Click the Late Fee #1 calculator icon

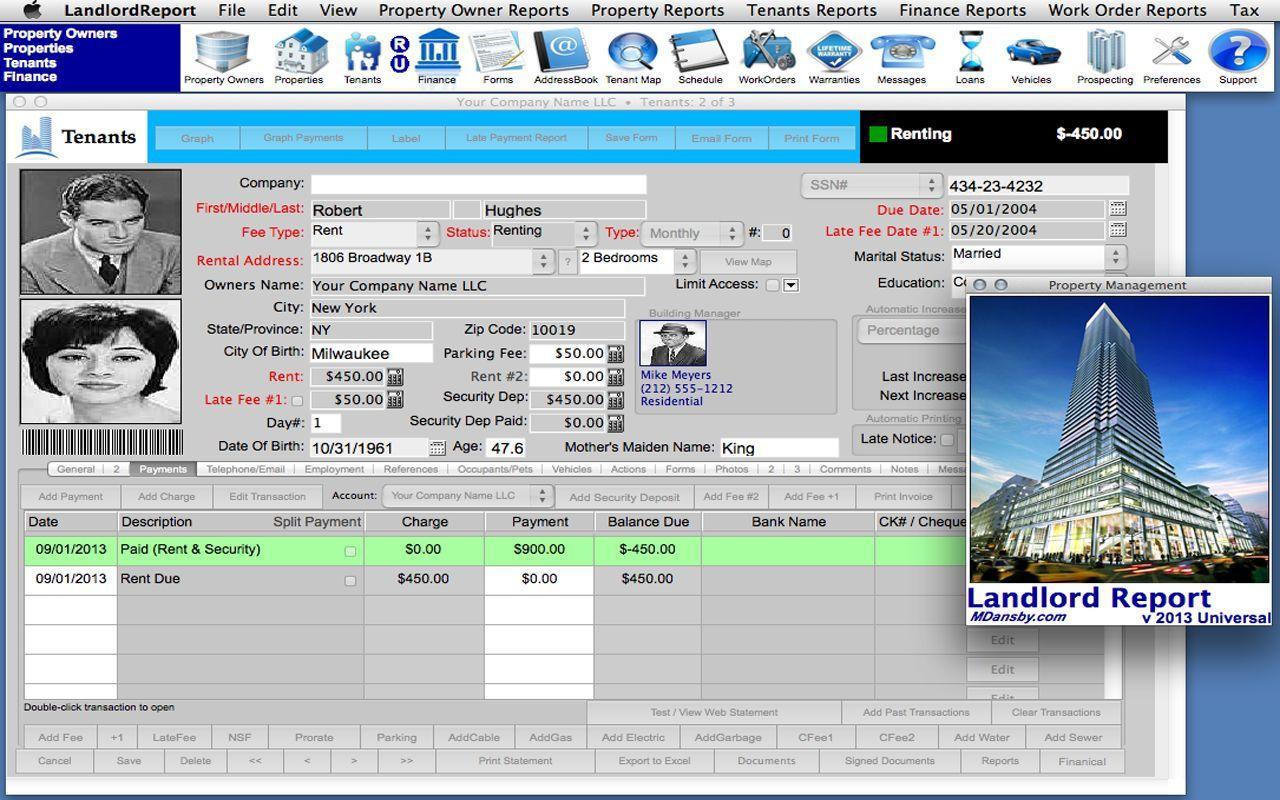pyautogui.click(x=395, y=400)
